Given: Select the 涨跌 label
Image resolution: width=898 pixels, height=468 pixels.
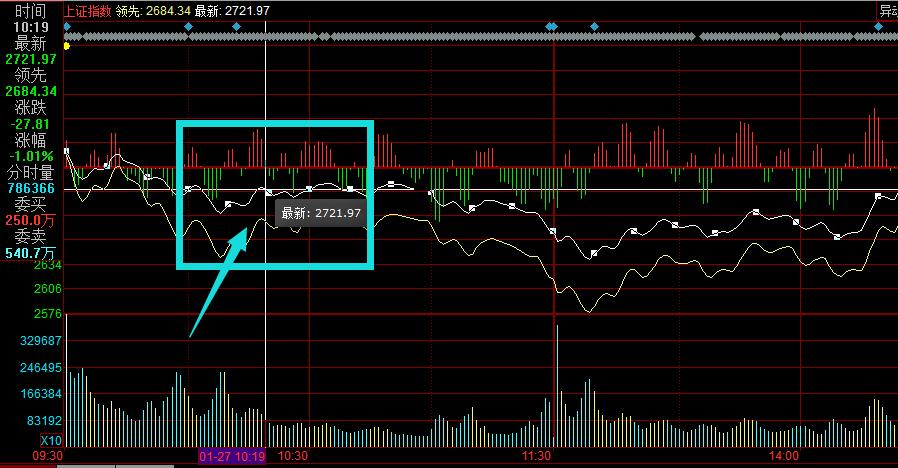Looking at the screenshot, I should pos(30,108).
